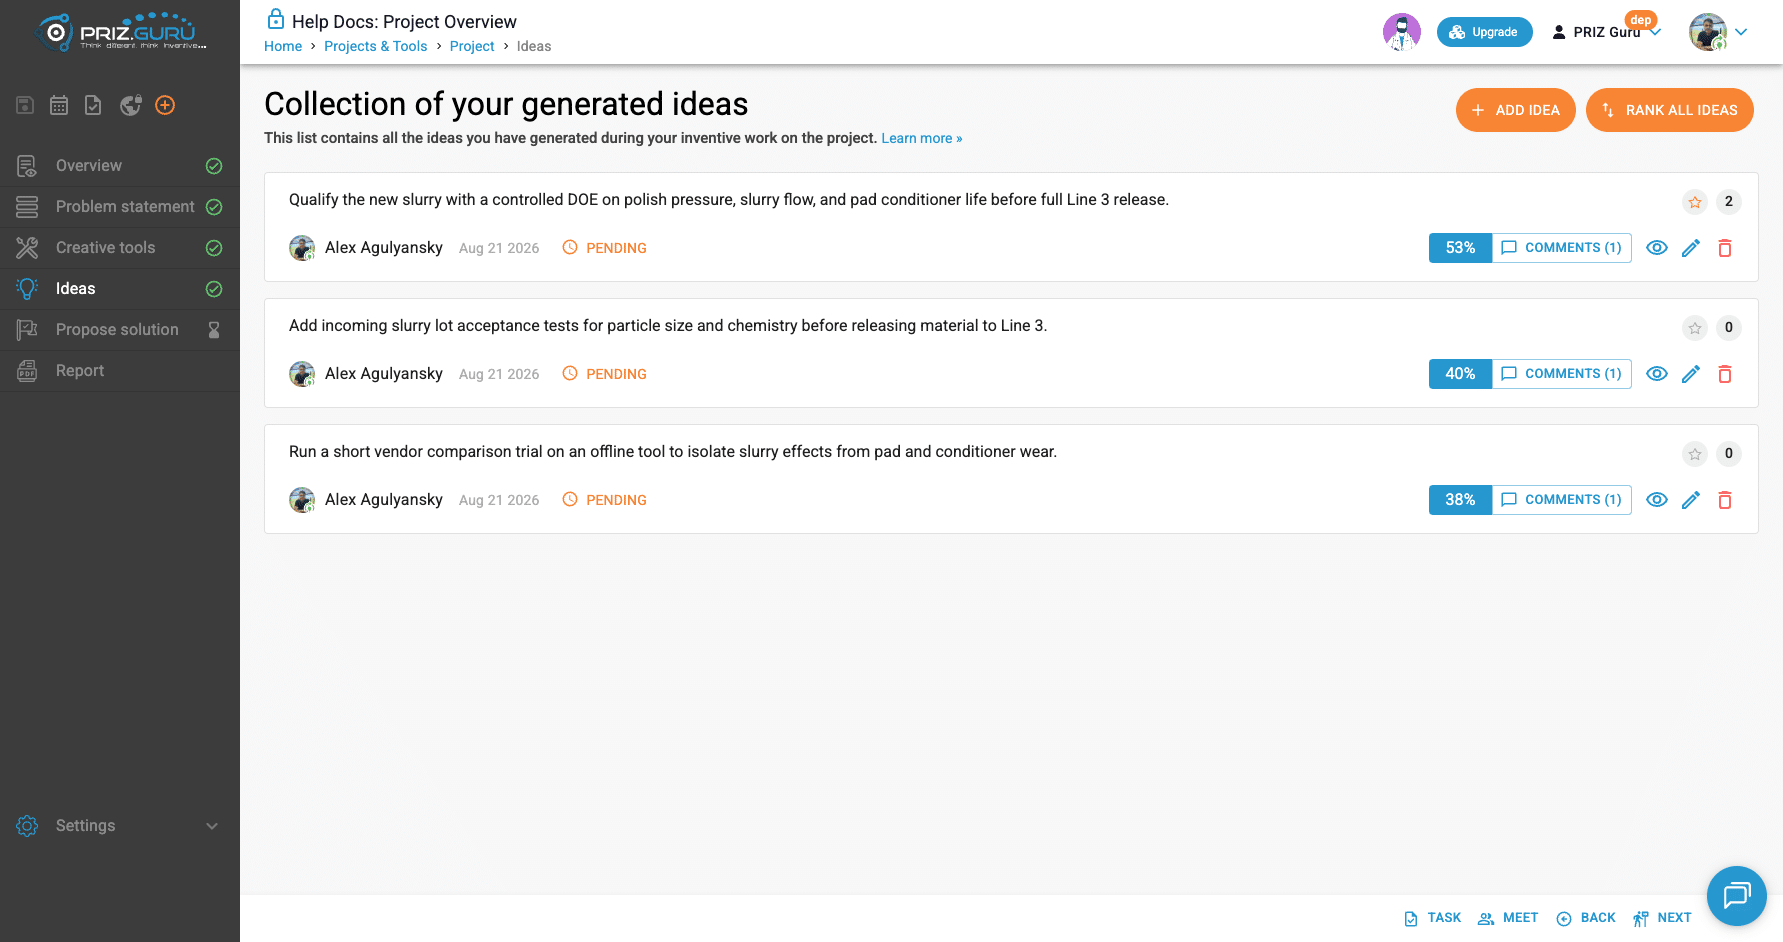Viewport: 1783px width, 942px height.
Task: Open the PRIZ Guru workspace dropdown
Action: 1606,32
